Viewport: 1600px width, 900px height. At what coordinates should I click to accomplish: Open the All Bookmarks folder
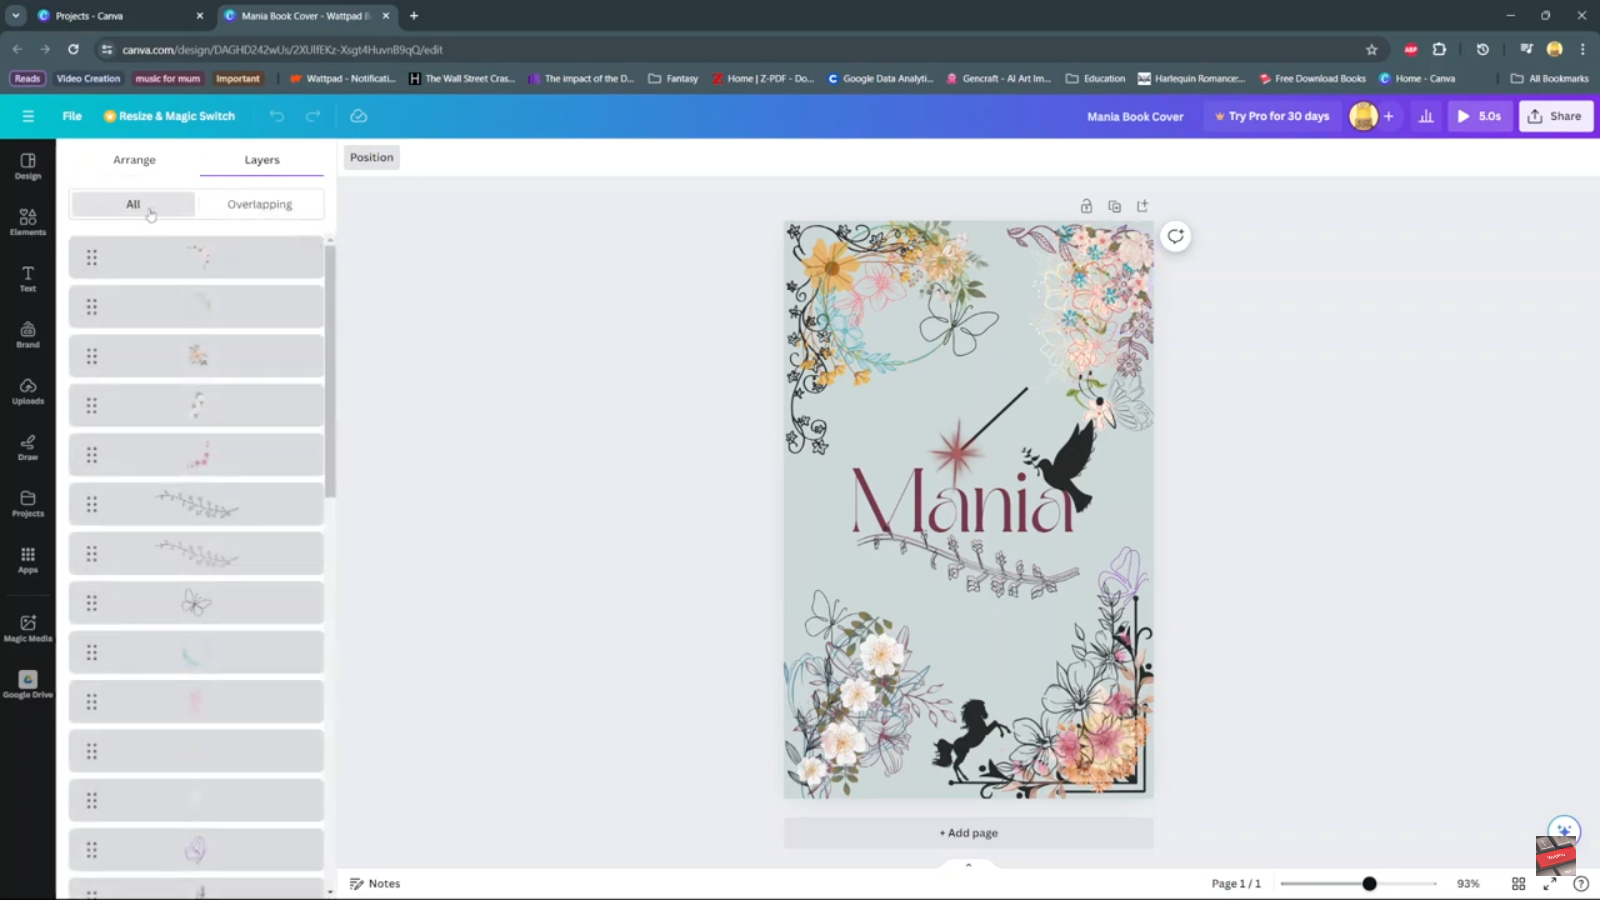(1549, 78)
